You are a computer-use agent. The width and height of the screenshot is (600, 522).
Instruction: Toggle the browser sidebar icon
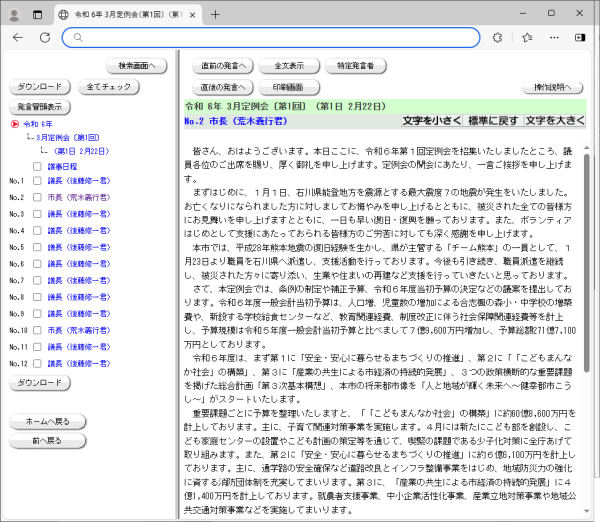[x=580, y=38]
